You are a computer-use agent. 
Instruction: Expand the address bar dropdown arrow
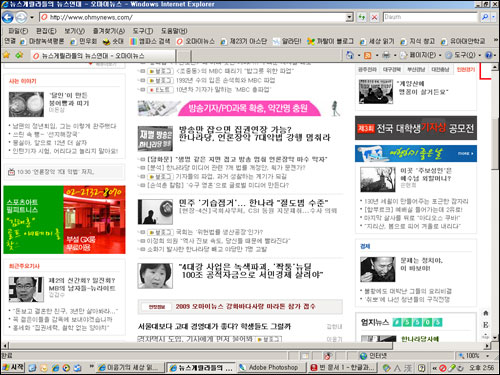coord(349,17)
